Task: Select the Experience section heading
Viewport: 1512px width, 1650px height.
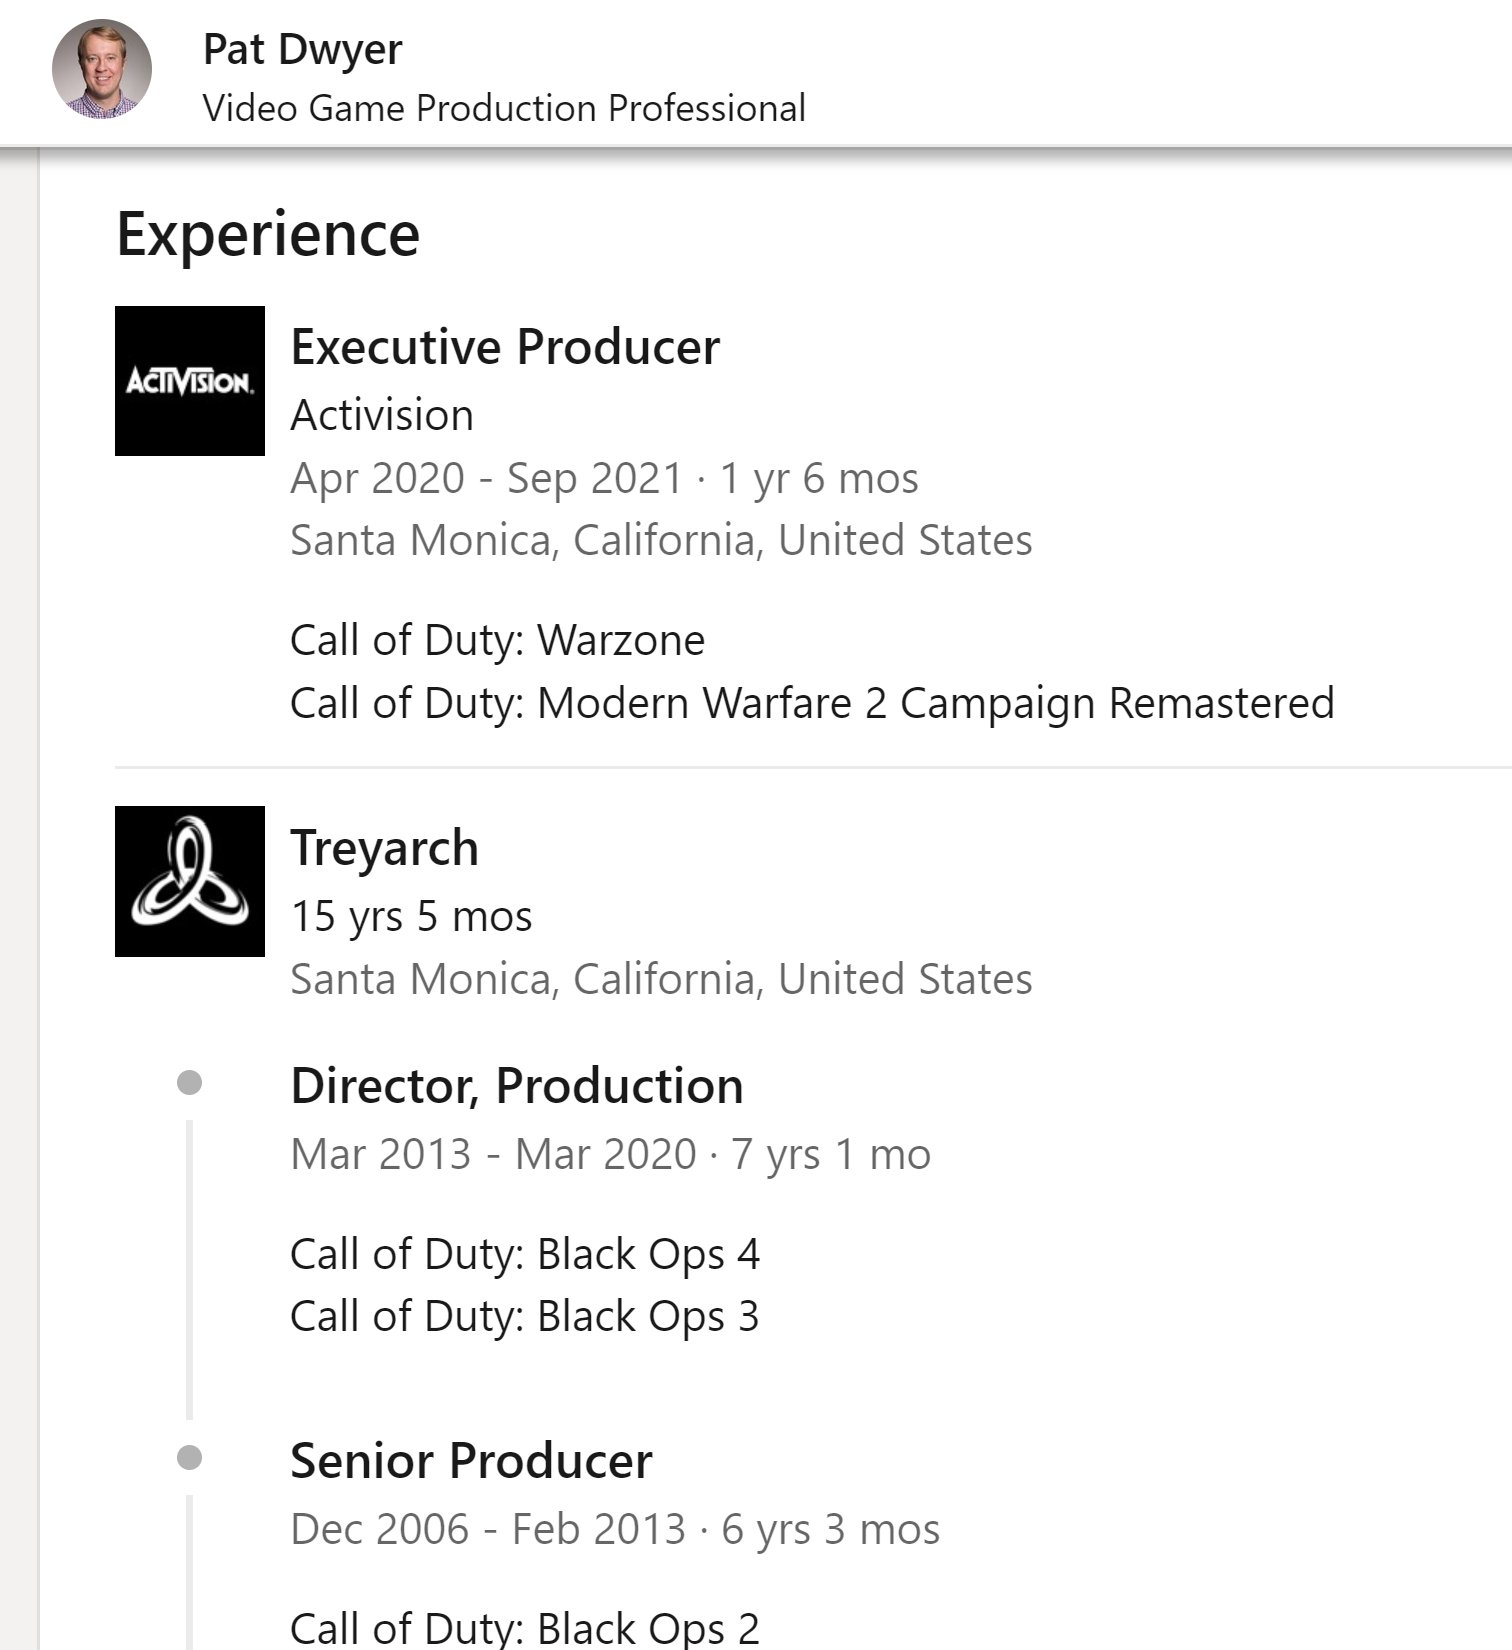Action: click(268, 234)
